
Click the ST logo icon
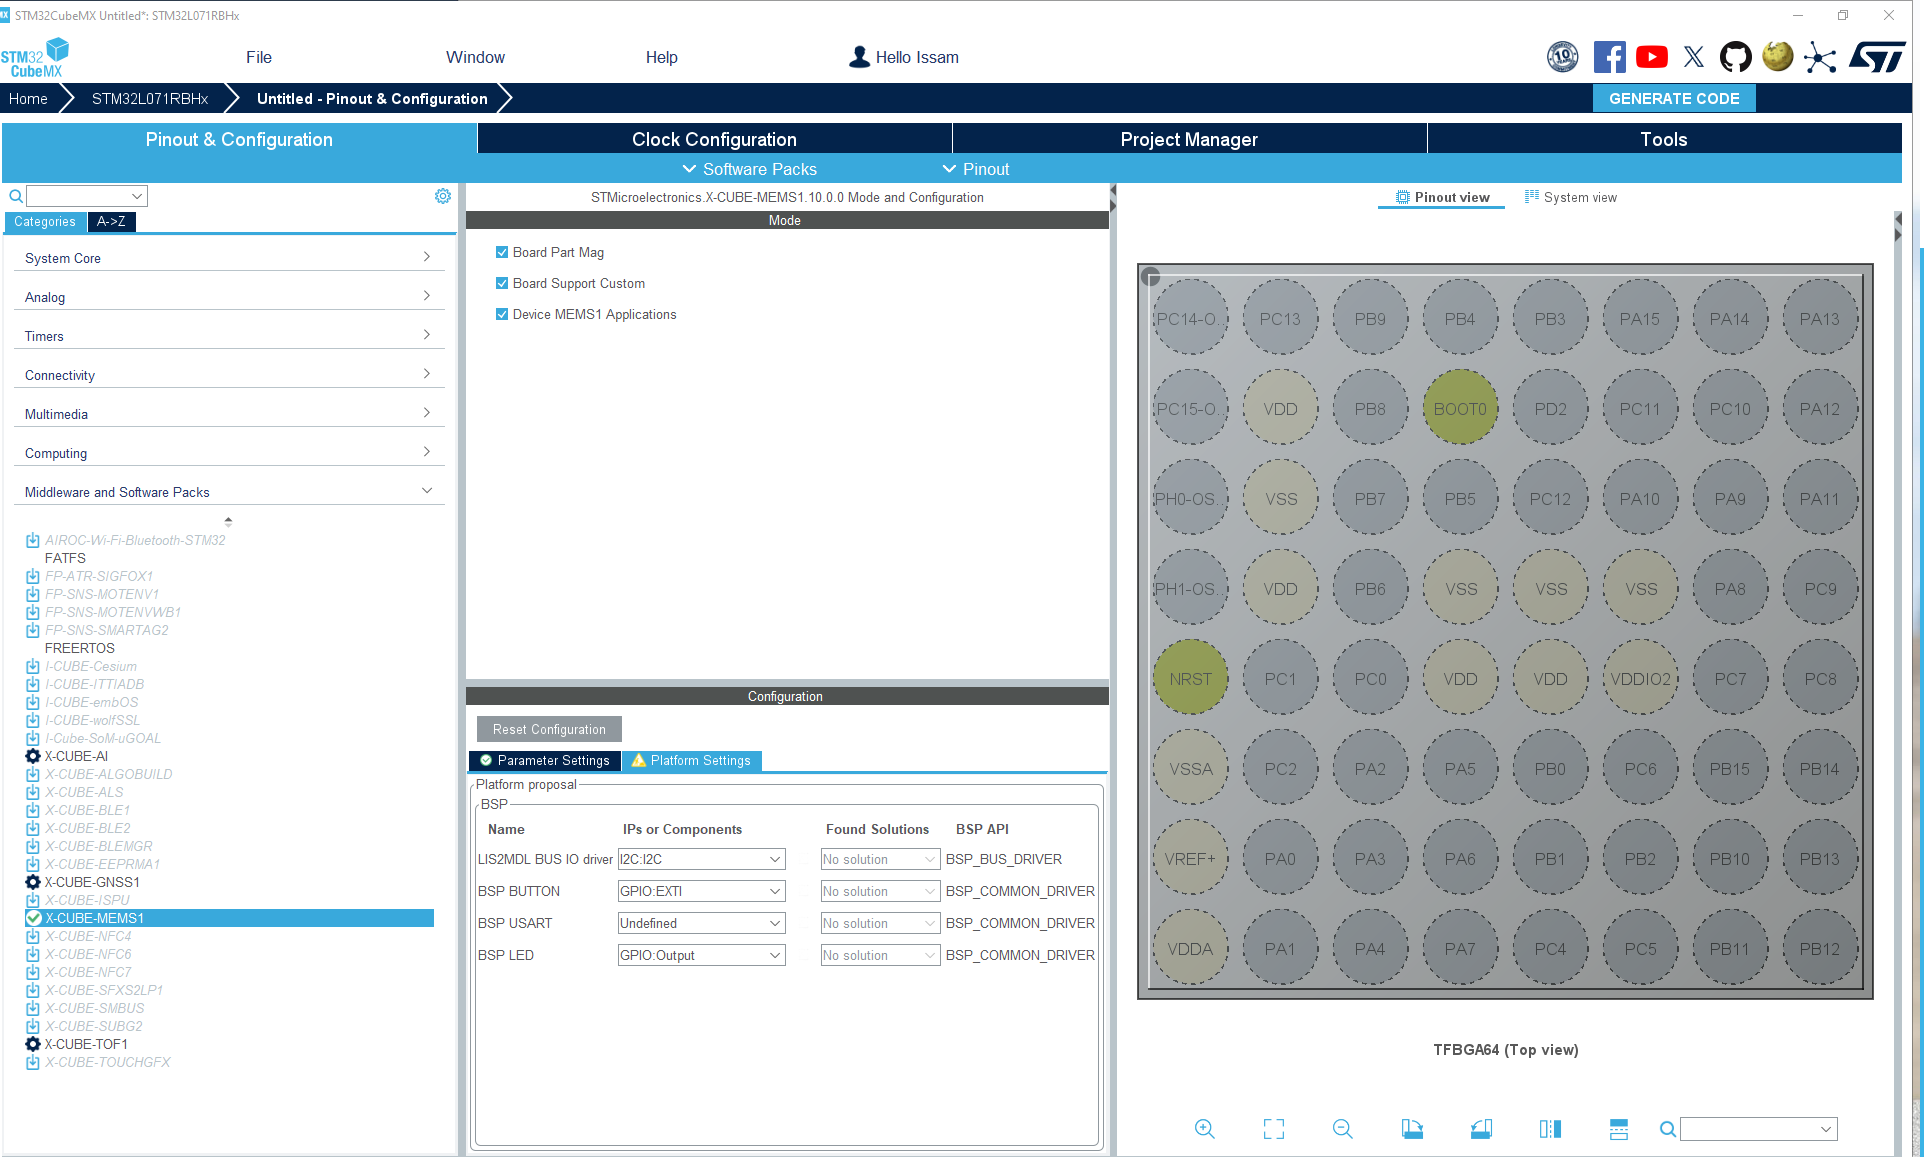point(1877,57)
